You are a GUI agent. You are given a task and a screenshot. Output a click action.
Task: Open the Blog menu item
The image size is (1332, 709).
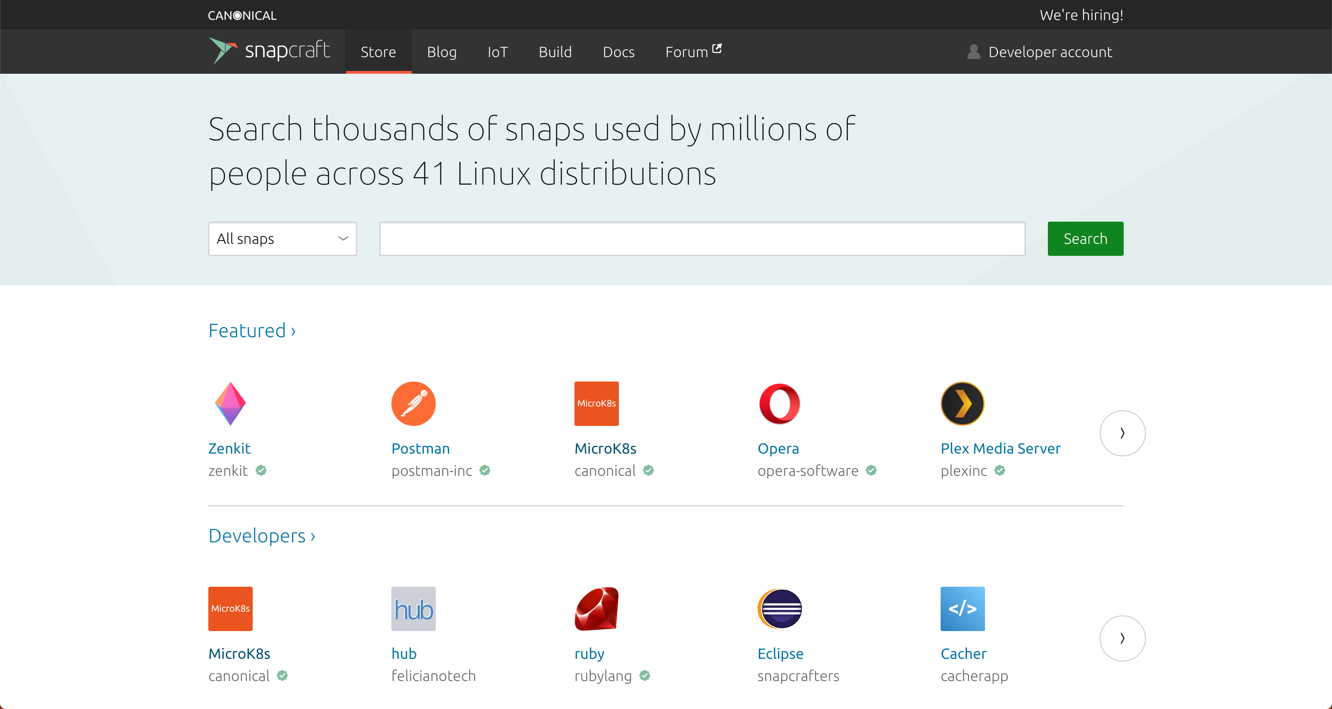tap(442, 52)
